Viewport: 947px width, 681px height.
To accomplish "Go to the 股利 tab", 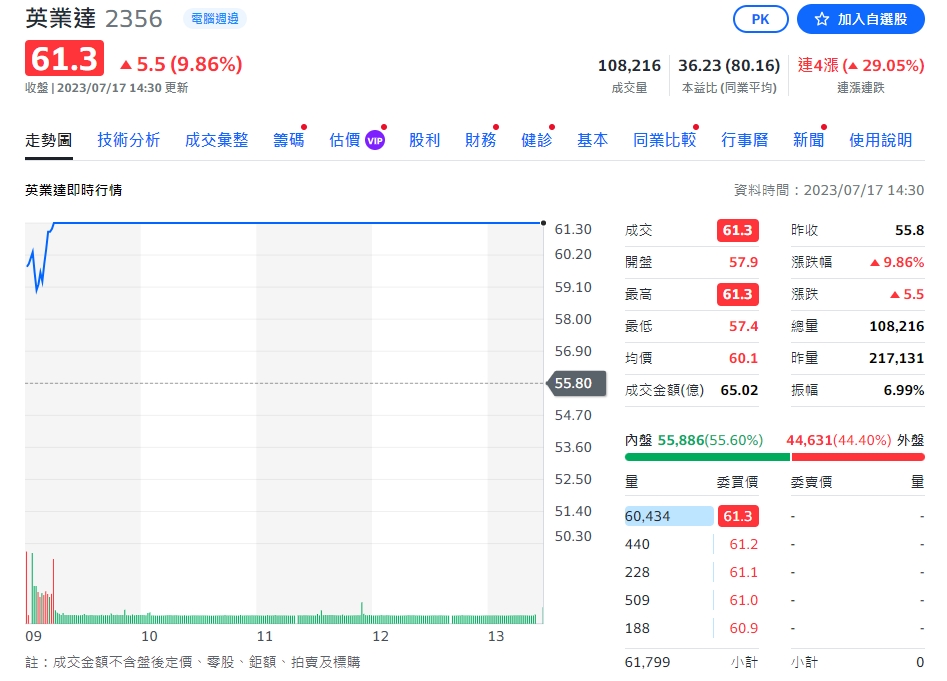I will (x=424, y=140).
